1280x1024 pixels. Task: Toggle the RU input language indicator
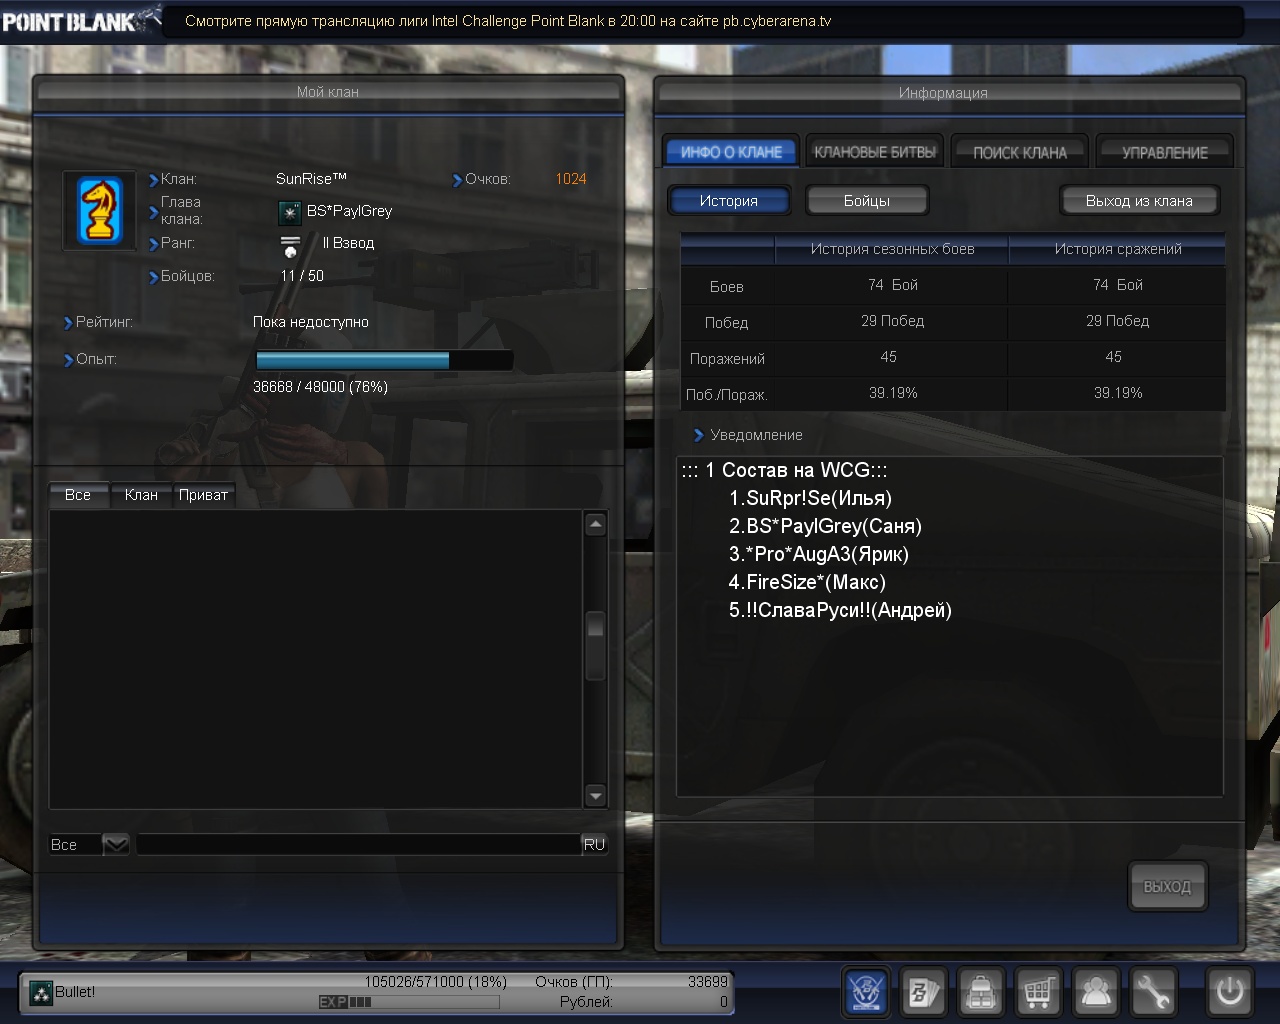pyautogui.click(x=594, y=845)
